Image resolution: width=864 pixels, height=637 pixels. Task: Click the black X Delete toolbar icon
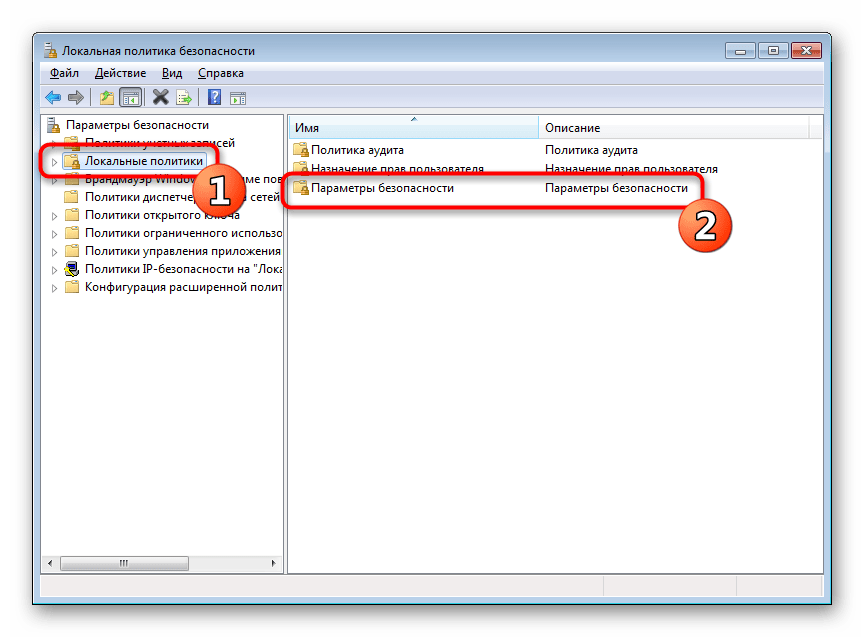160,97
